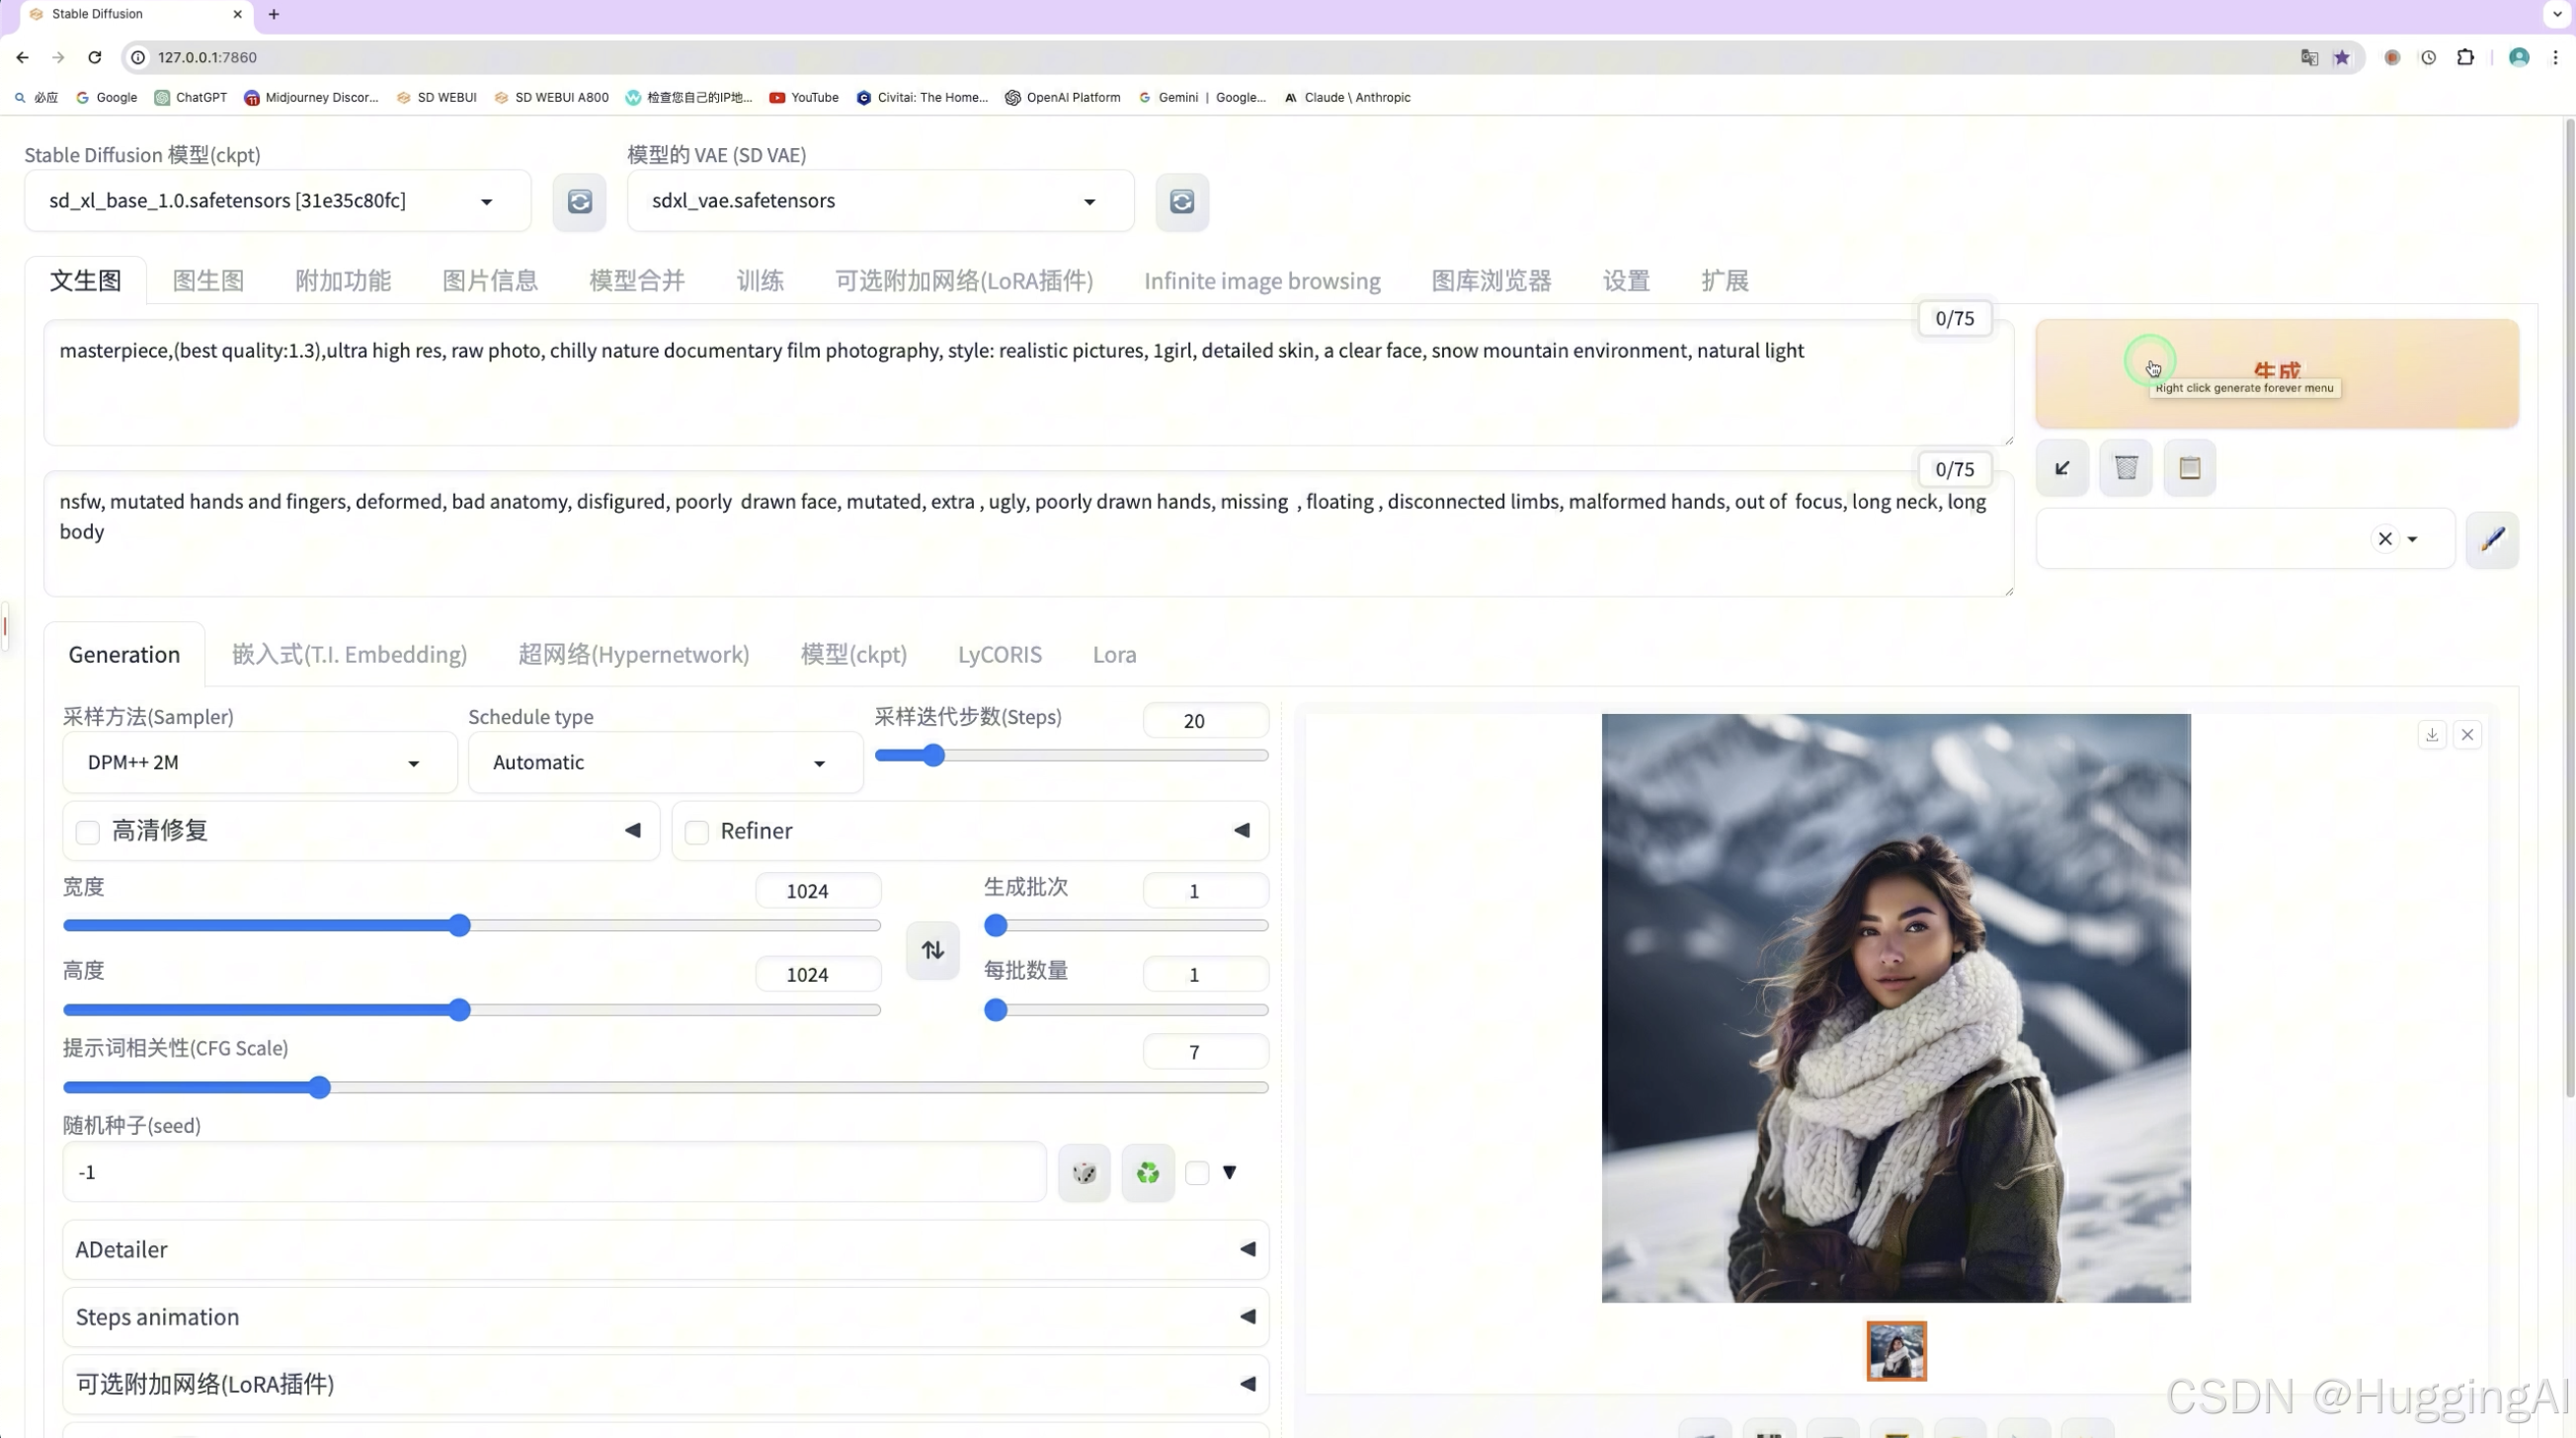Open the Chrome three-dot menu
2576x1438 pixels.
pos(2555,57)
